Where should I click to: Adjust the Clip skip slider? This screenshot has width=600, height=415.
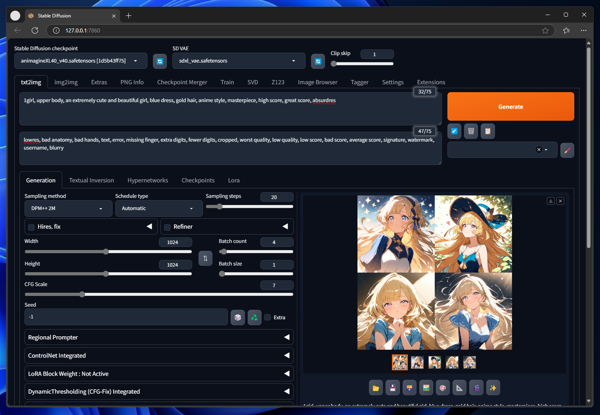pos(363,64)
